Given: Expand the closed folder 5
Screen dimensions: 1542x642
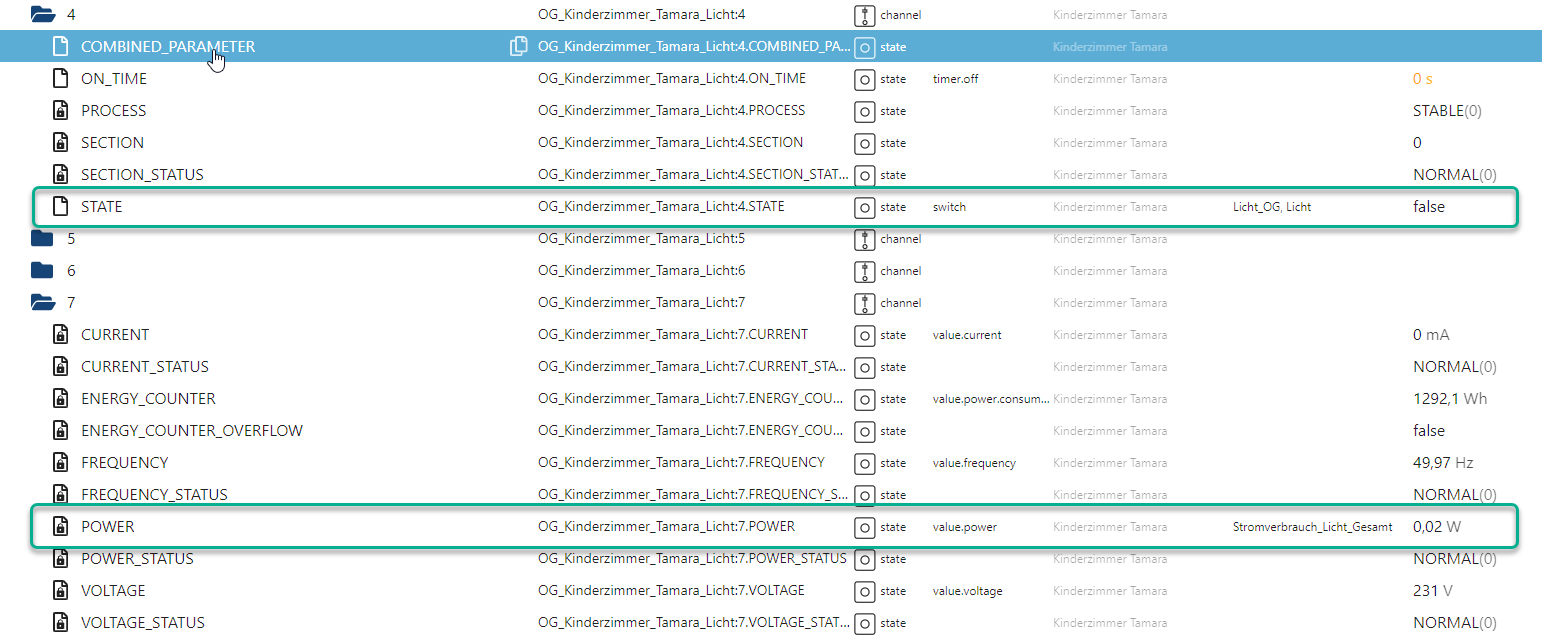Looking at the screenshot, I should pyautogui.click(x=42, y=238).
